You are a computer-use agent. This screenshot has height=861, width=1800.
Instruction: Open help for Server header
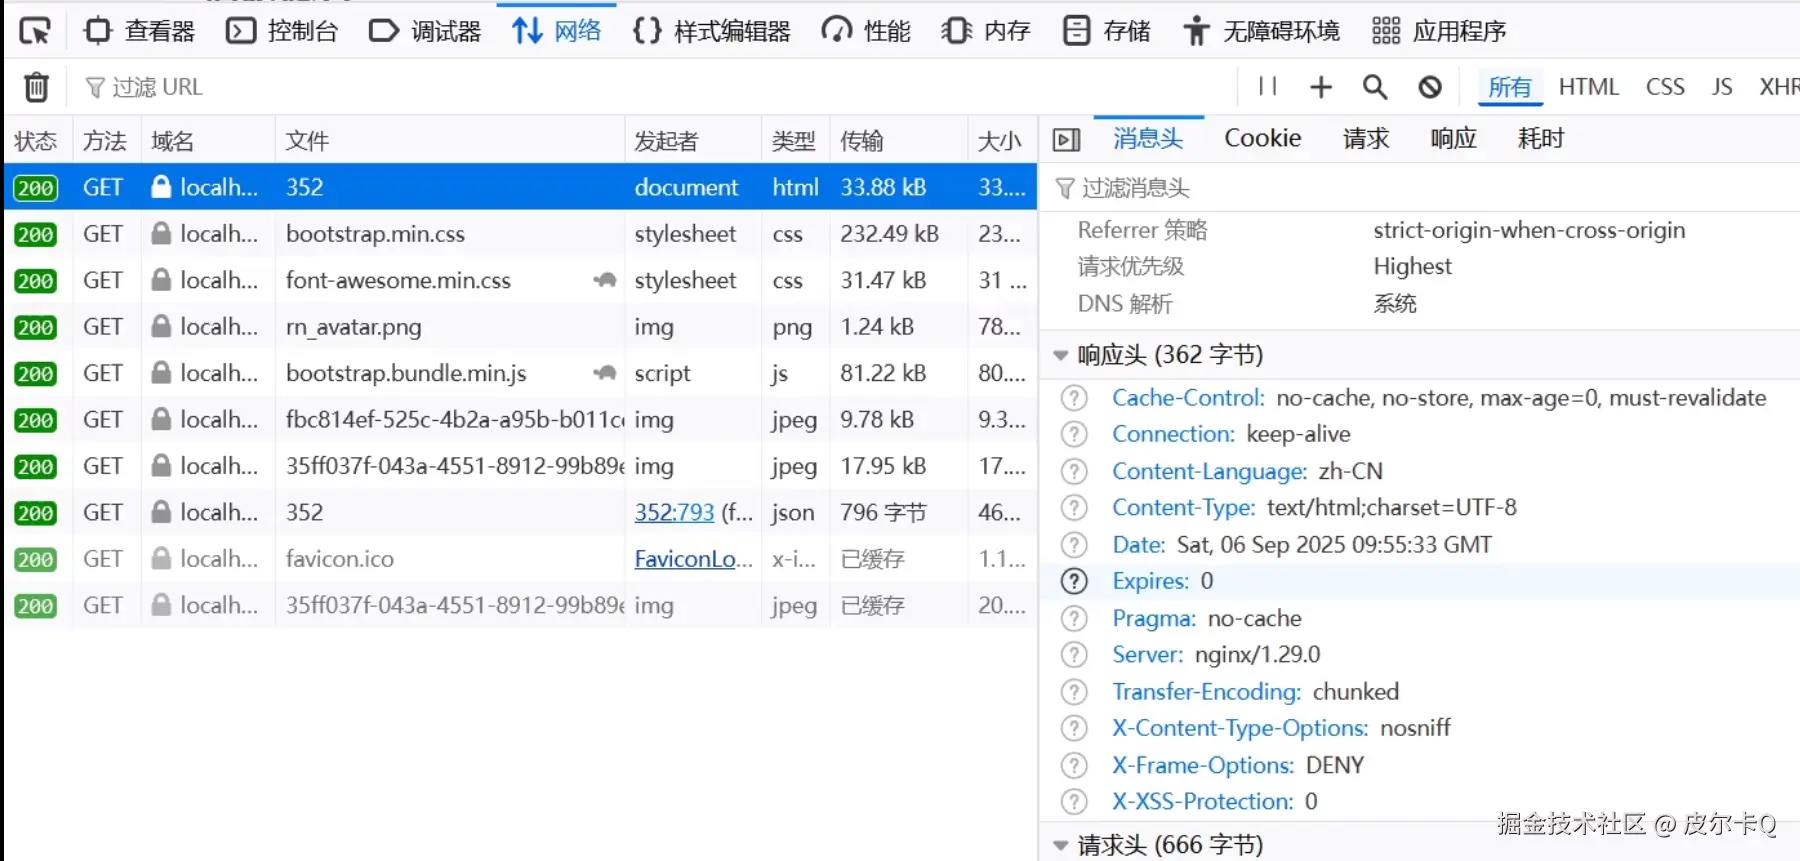tap(1074, 655)
